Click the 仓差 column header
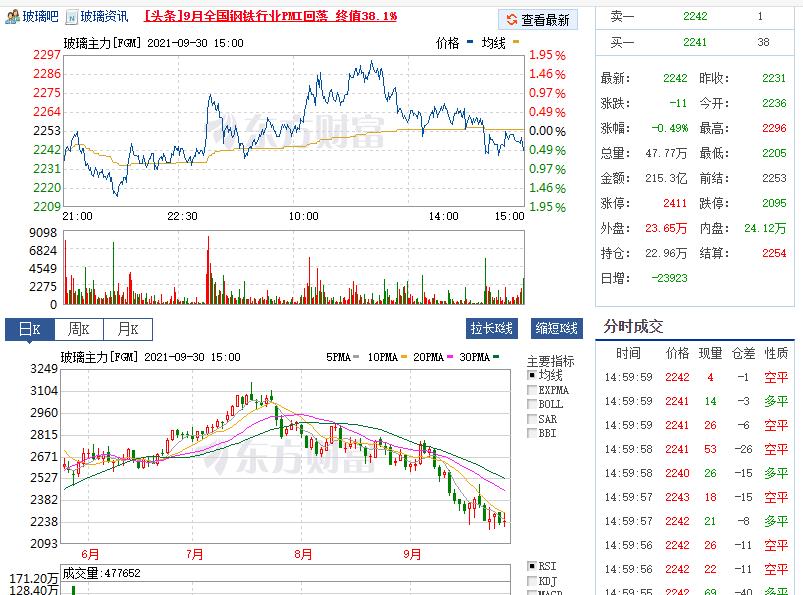Image resolution: width=803 pixels, height=595 pixels. (x=744, y=353)
